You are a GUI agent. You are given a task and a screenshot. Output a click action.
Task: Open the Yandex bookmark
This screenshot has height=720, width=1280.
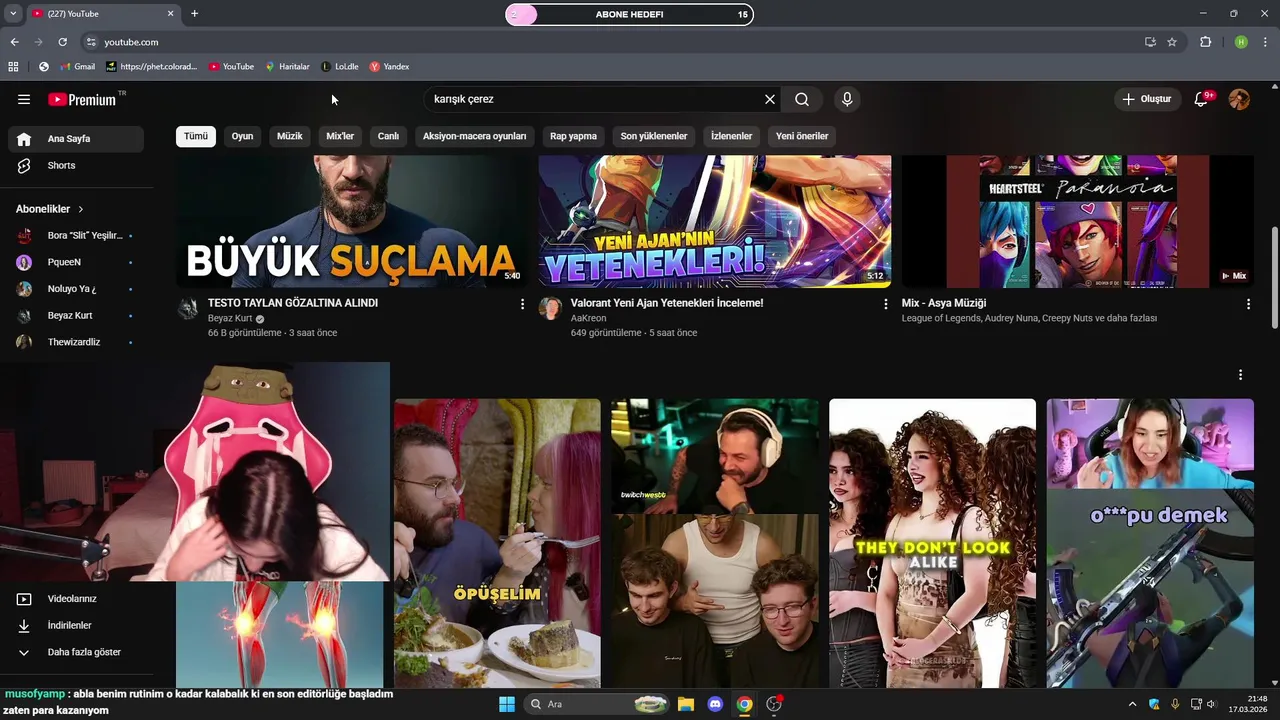tap(389, 67)
